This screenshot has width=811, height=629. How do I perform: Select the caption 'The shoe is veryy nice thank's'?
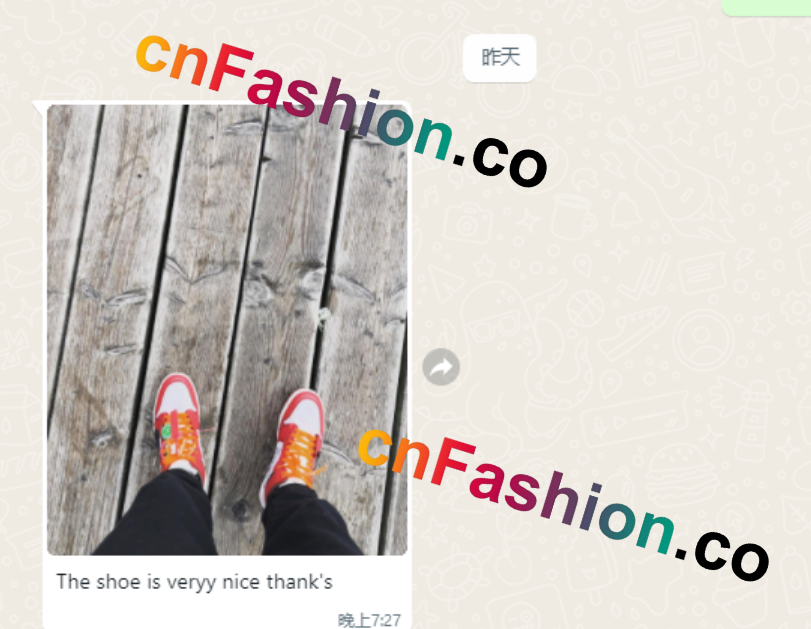click(x=194, y=582)
